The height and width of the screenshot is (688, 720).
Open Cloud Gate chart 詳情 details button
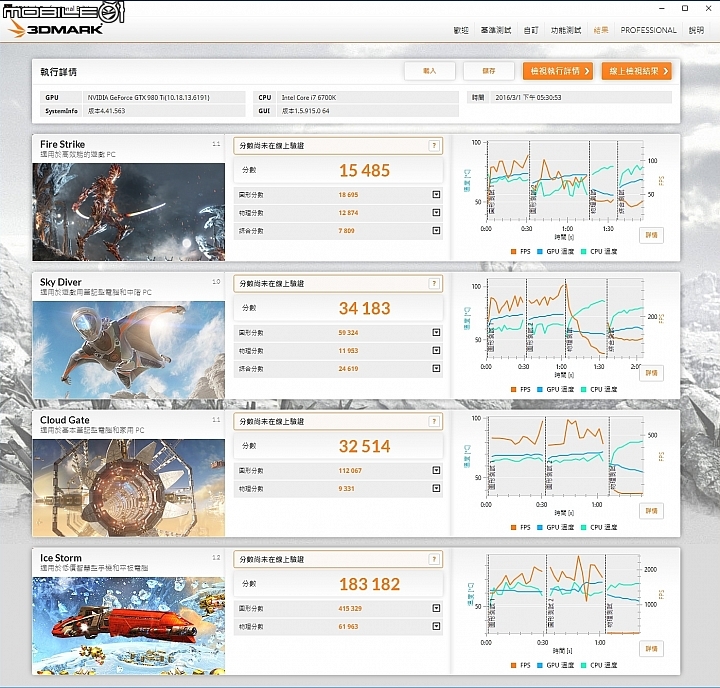click(x=651, y=511)
